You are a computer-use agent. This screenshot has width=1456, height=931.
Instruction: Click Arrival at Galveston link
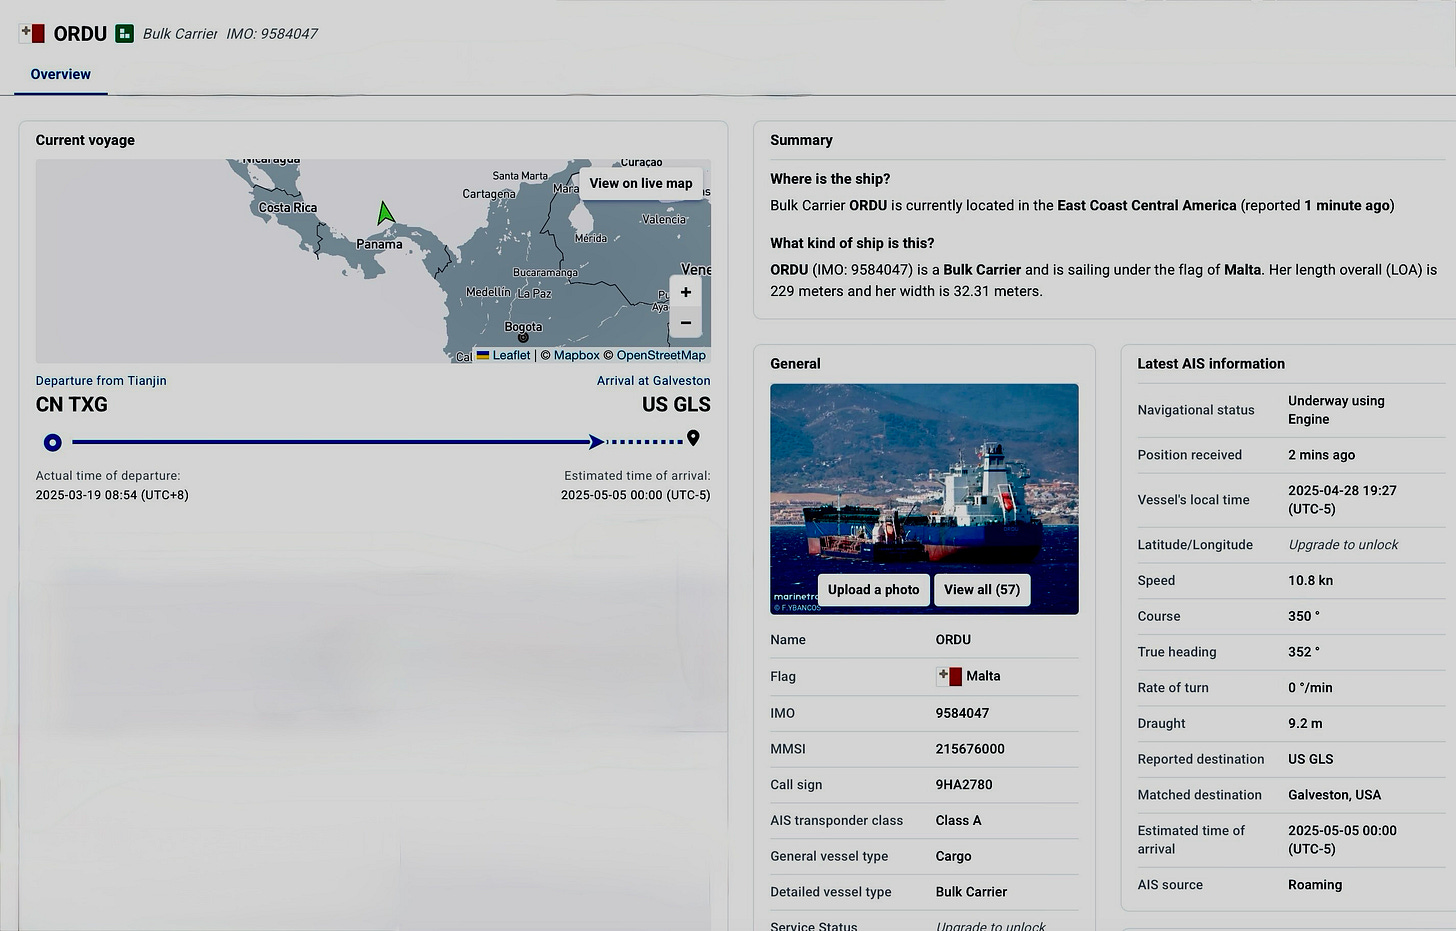(653, 381)
